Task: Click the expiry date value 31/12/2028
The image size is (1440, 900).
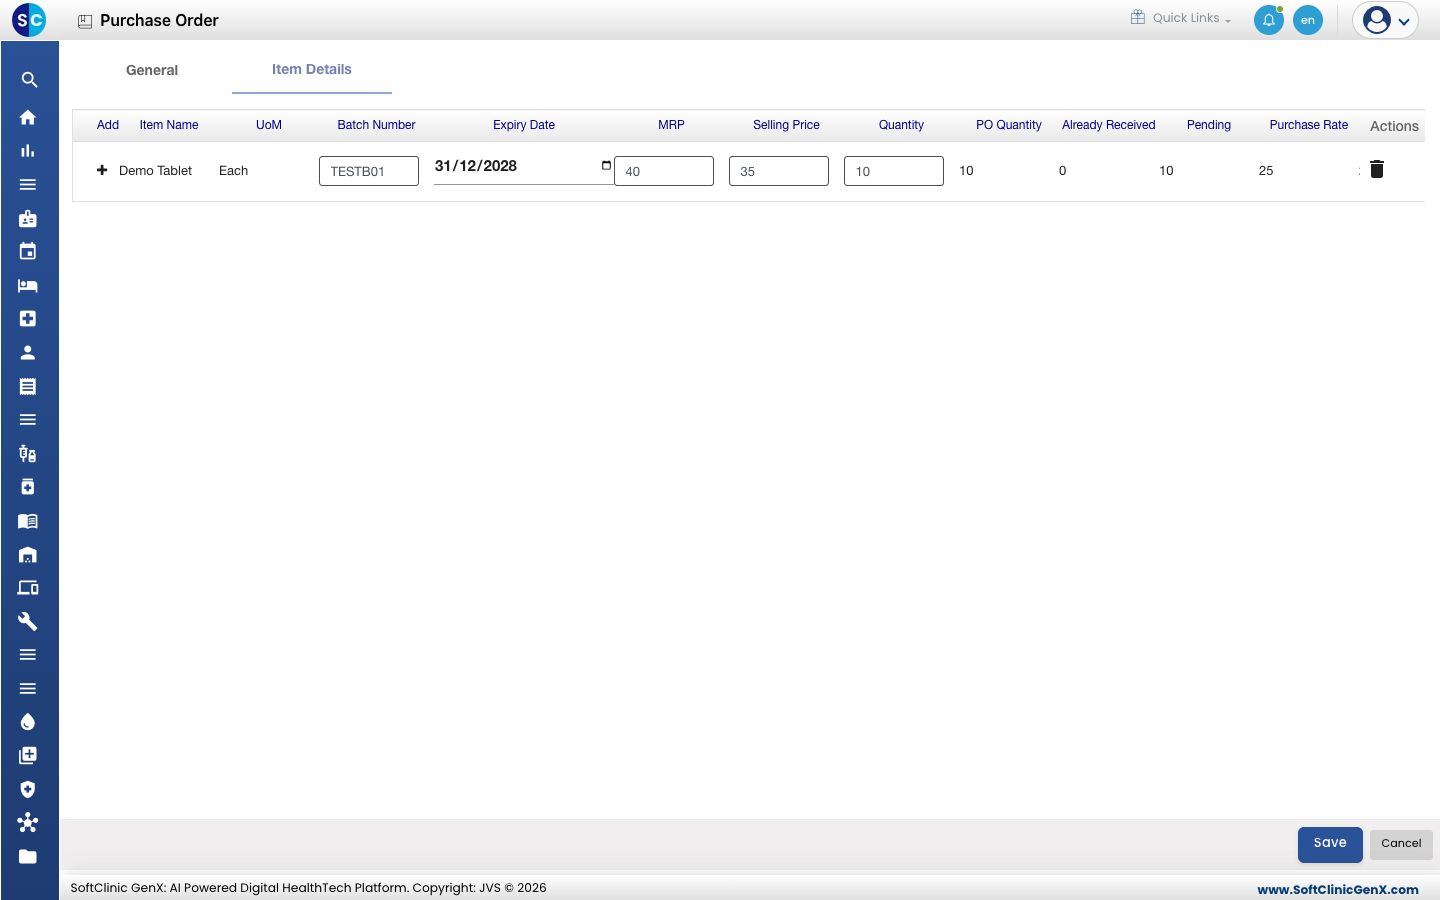Action: 476,166
